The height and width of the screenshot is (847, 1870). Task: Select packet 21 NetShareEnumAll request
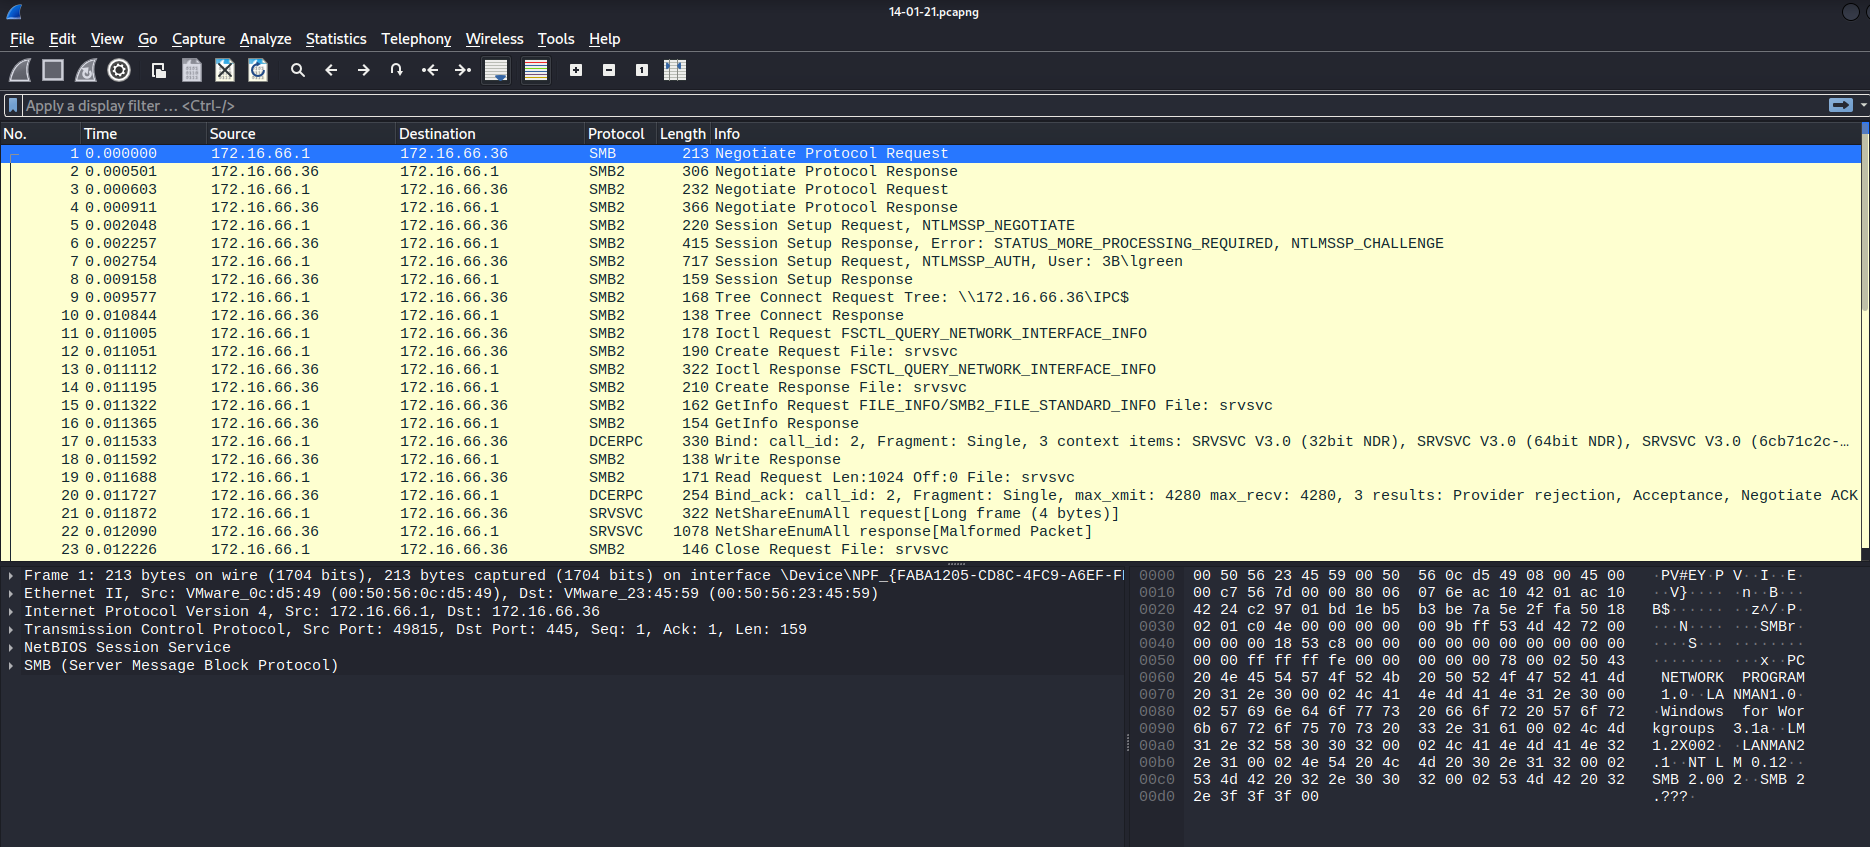tap(930, 514)
